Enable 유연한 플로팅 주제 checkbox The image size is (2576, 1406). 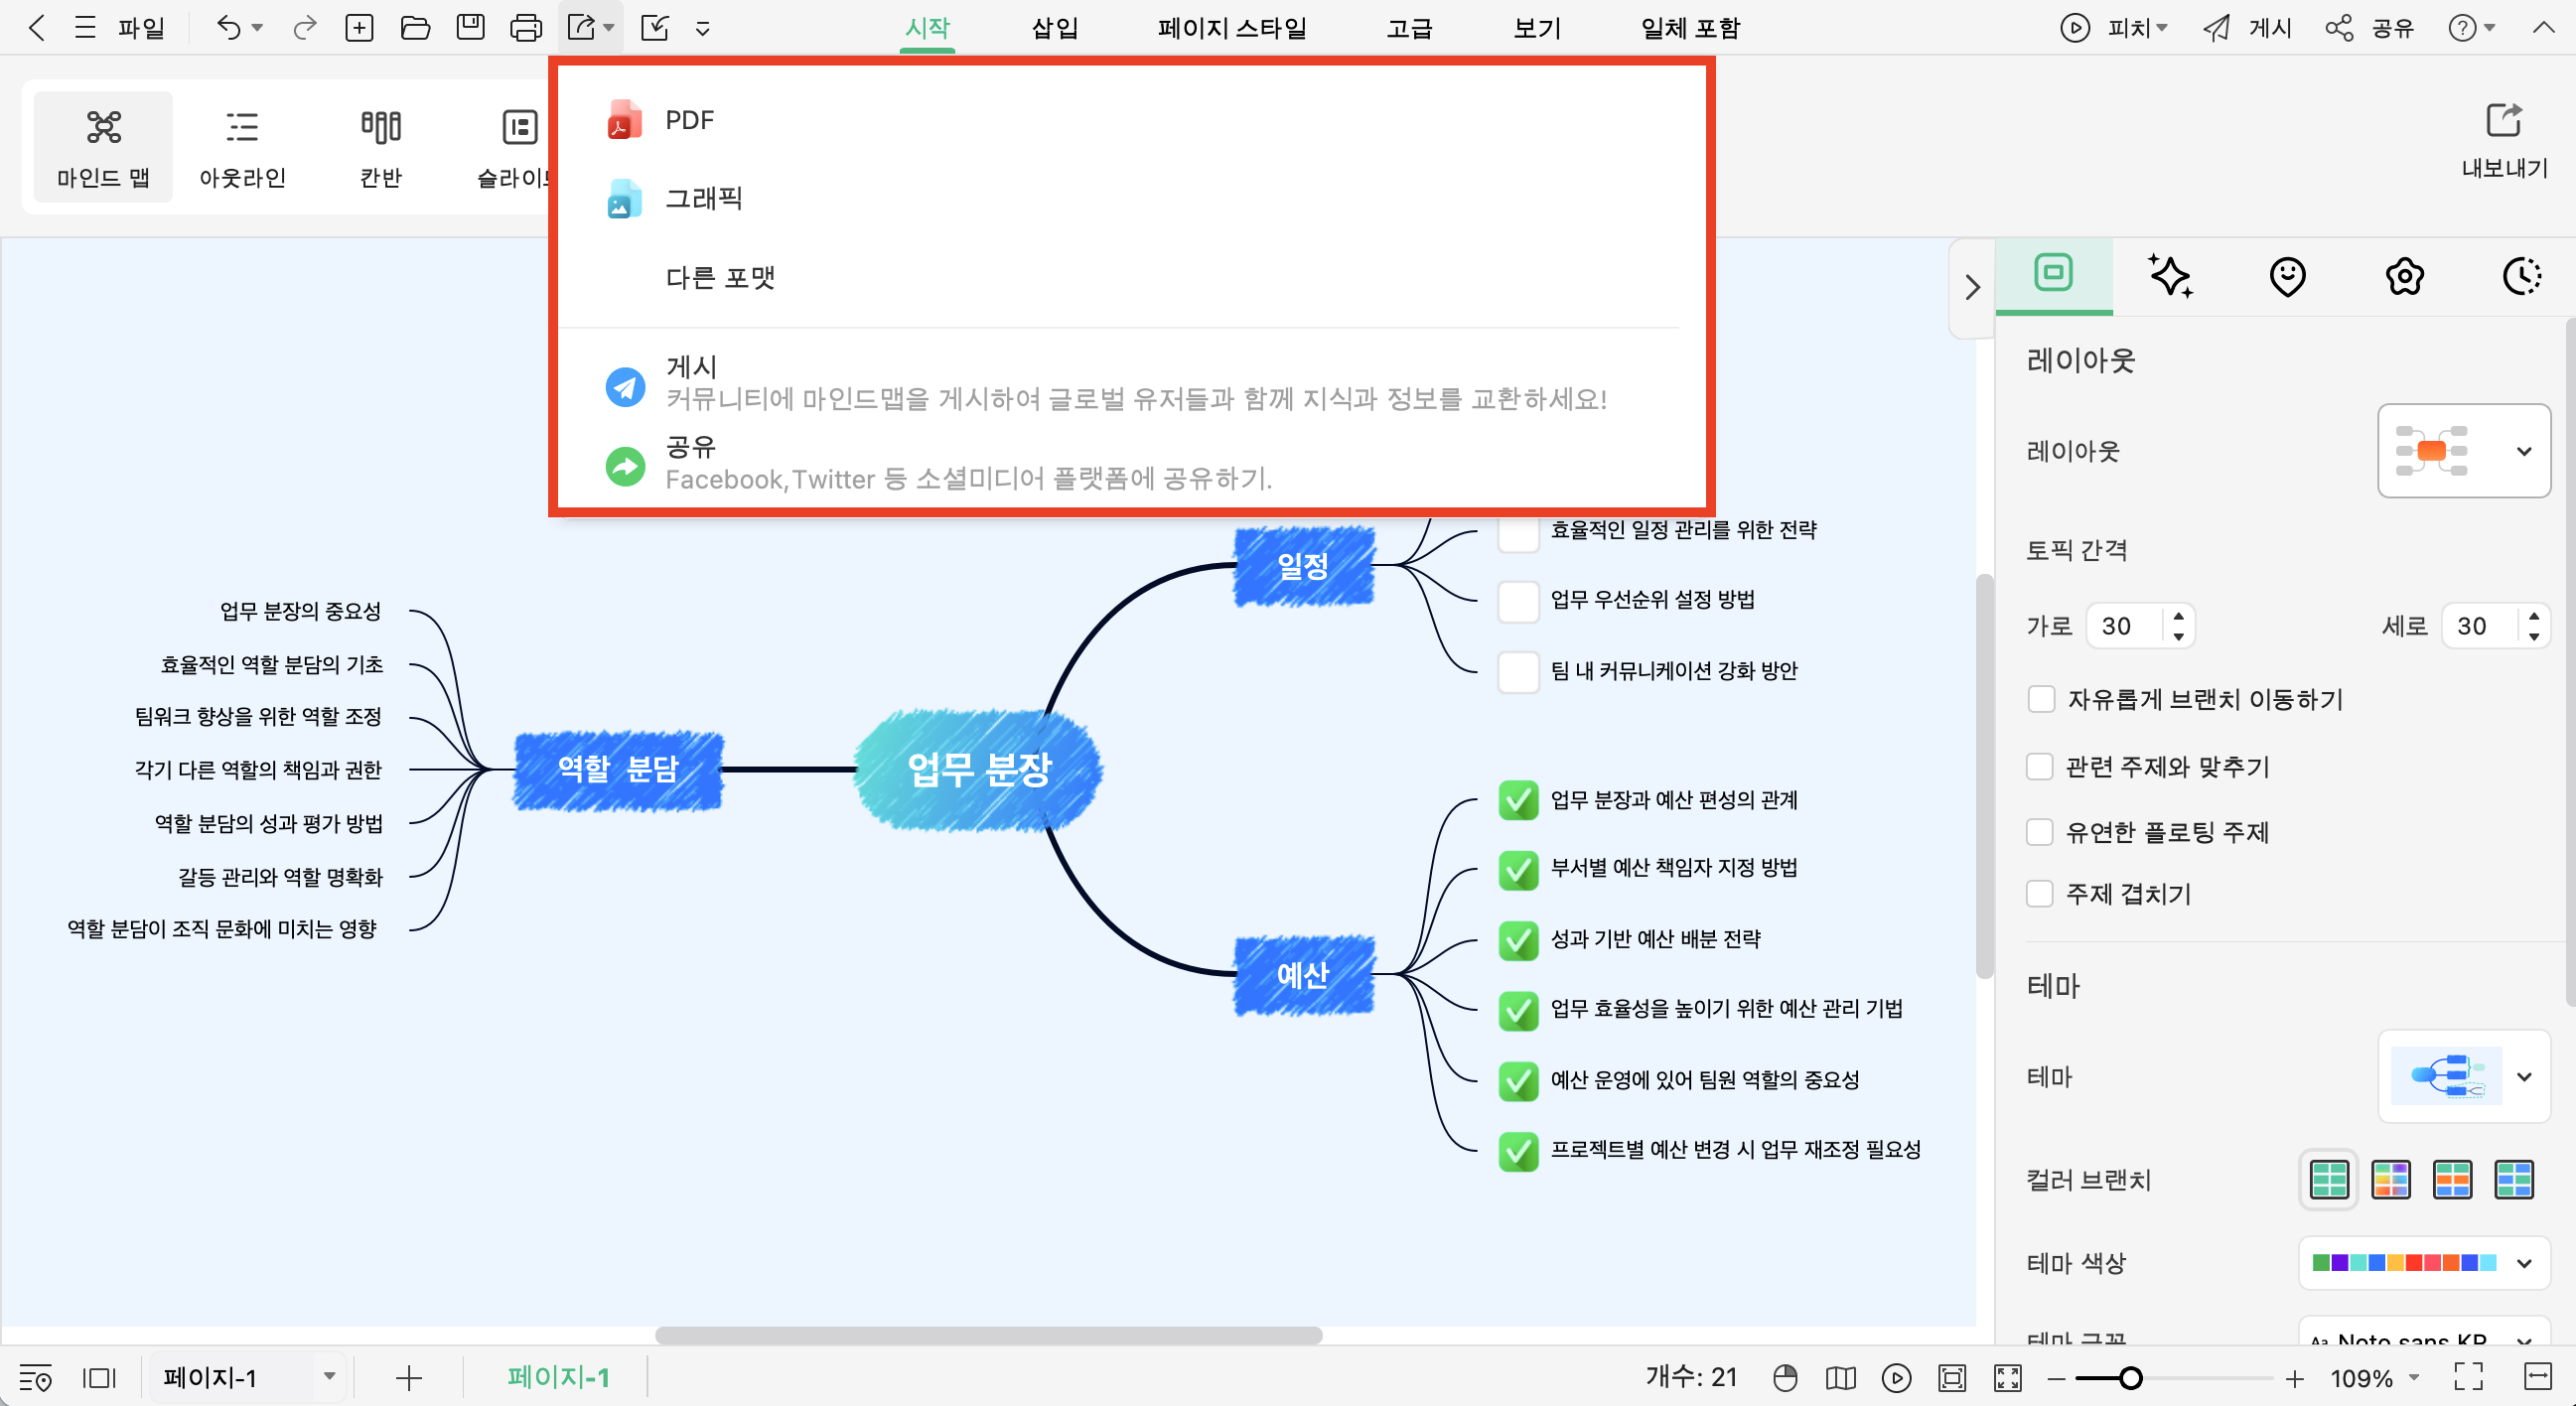coord(2039,832)
